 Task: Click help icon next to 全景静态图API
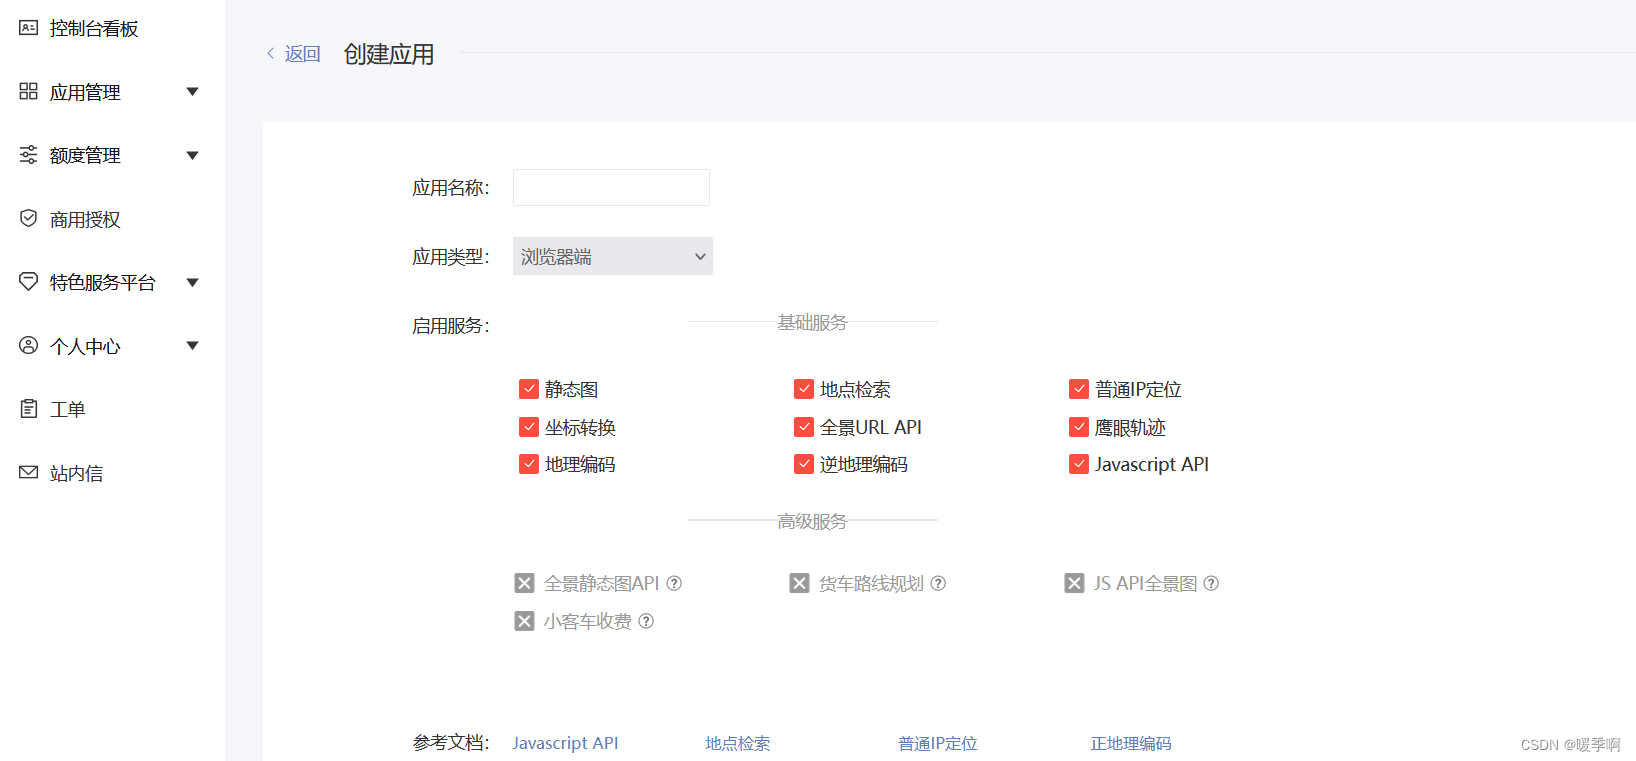tap(674, 583)
